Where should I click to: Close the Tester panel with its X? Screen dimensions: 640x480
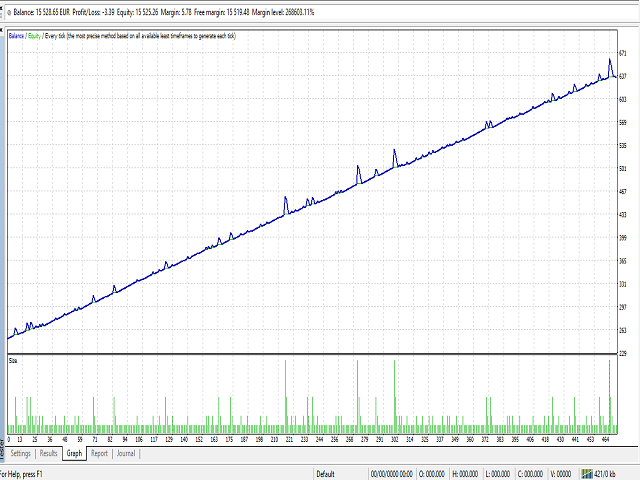pyautogui.click(x=1, y=29)
